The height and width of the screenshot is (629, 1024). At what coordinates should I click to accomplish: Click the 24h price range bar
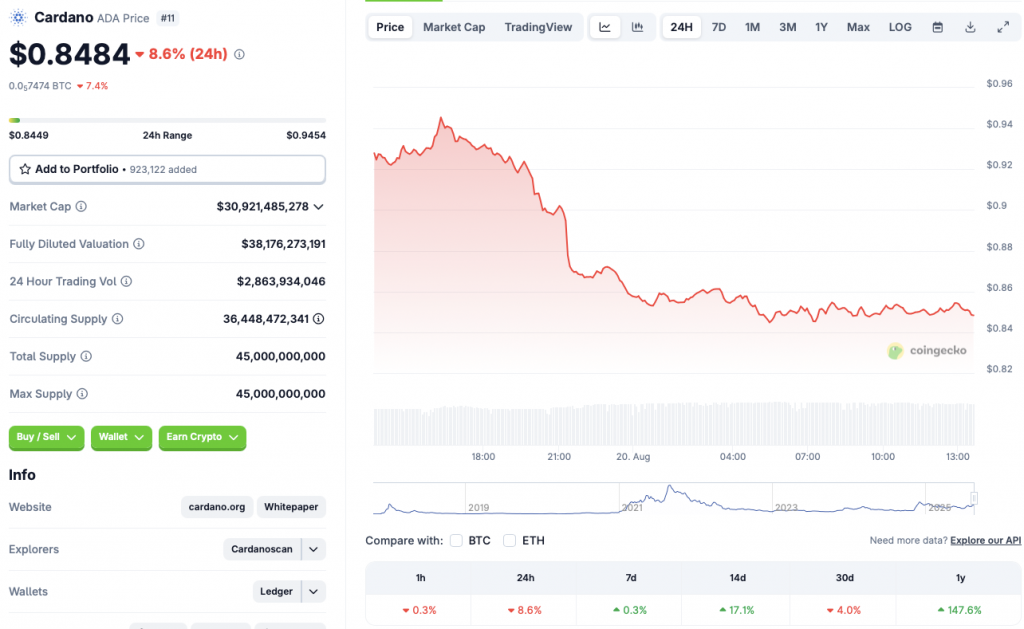pyautogui.click(x=167, y=120)
